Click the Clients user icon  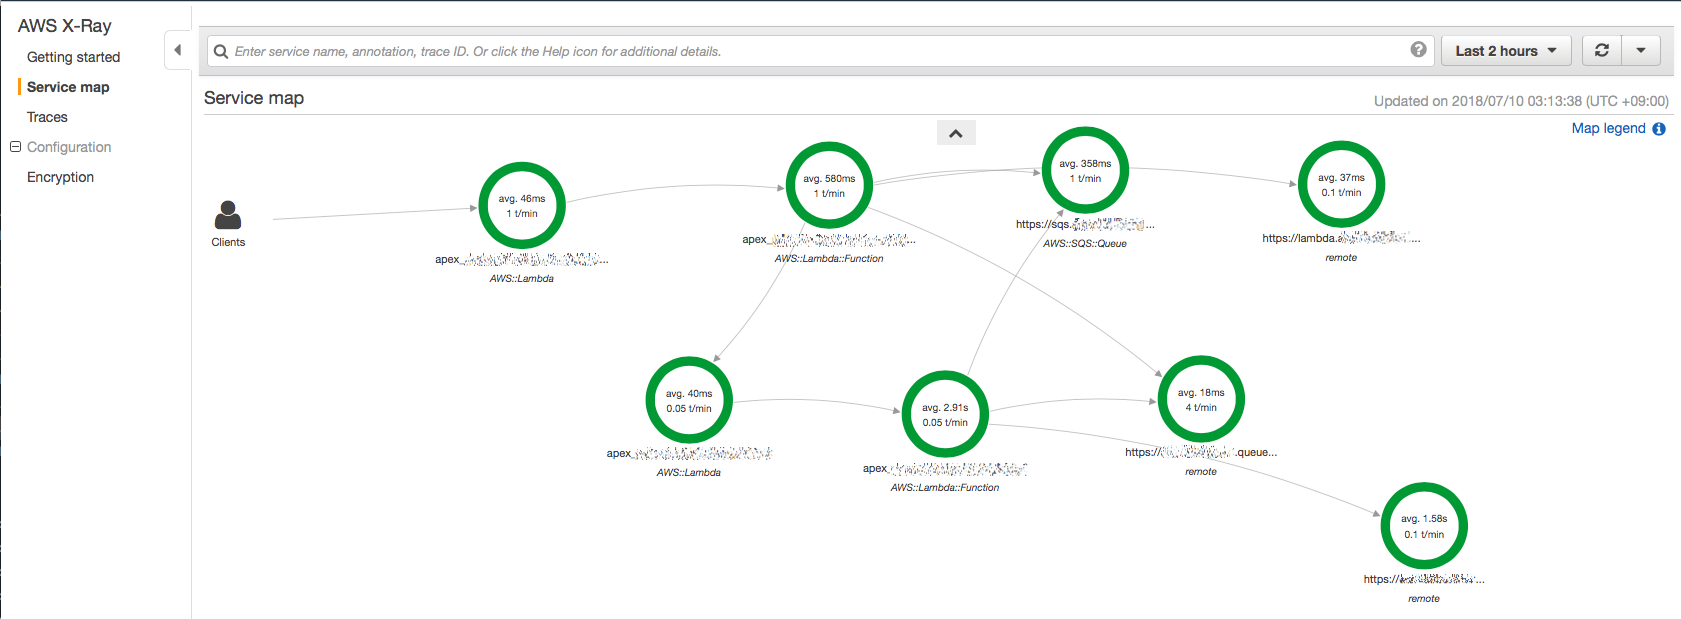click(x=228, y=215)
